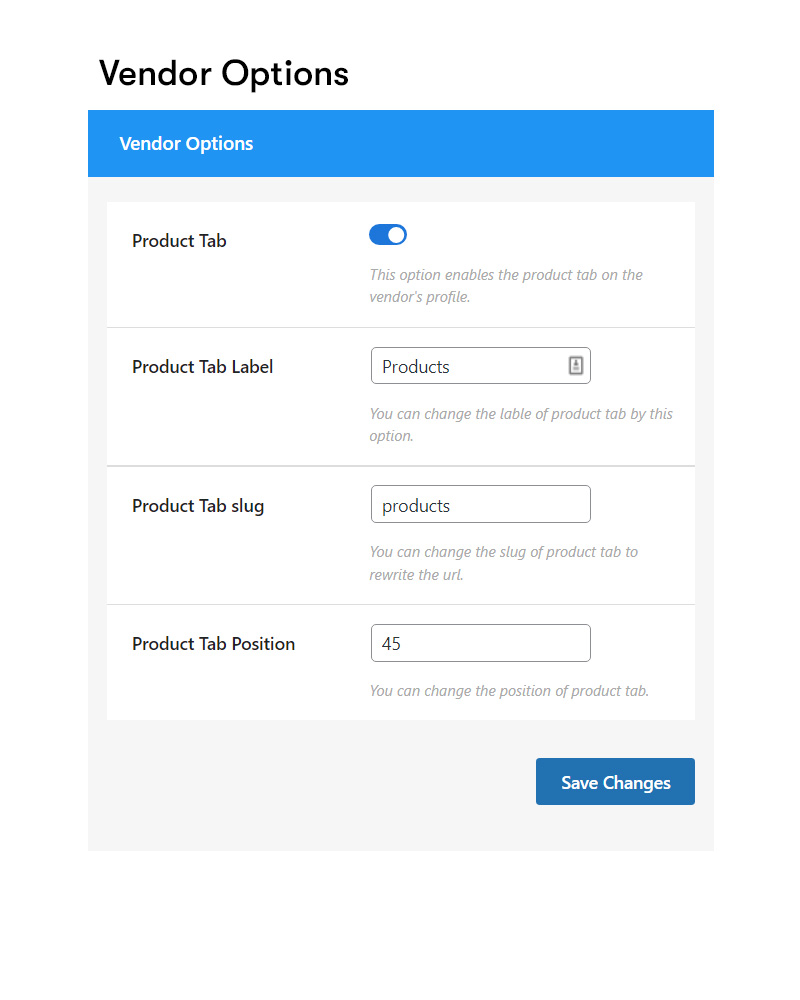Click the 'Product Tab slug' setting label

point(198,506)
